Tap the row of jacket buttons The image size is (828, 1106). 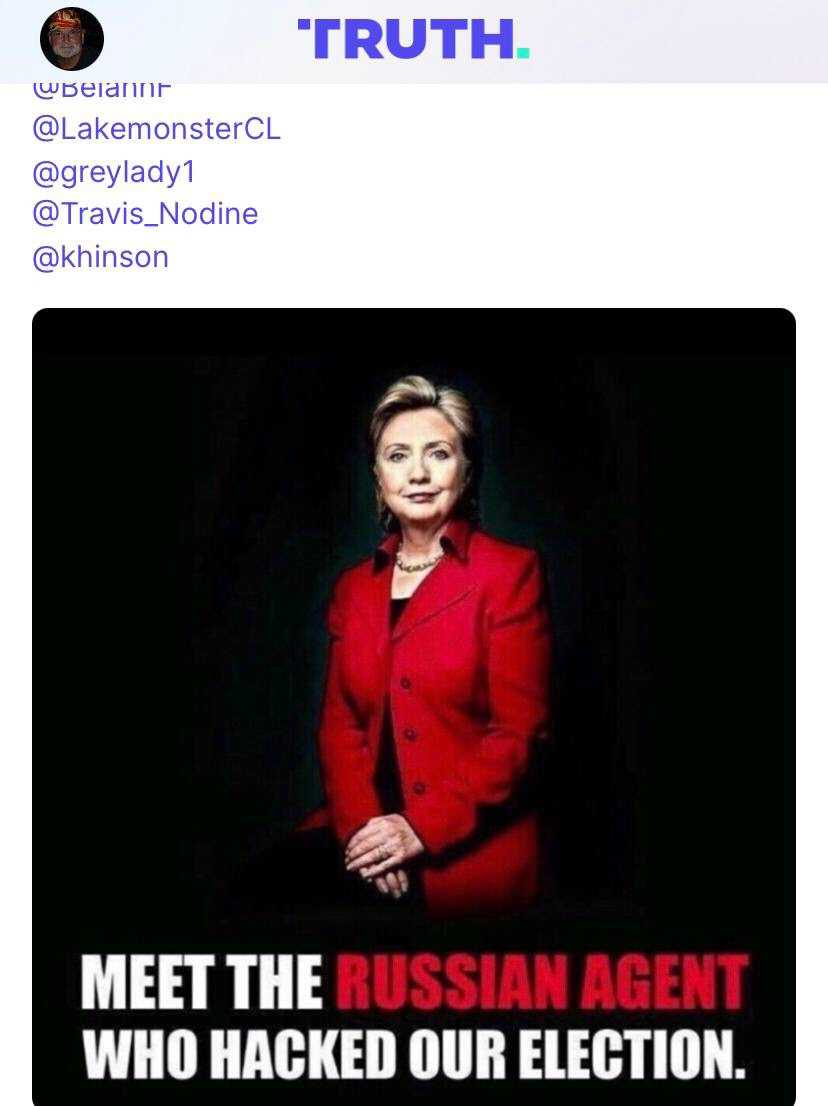pos(412,734)
